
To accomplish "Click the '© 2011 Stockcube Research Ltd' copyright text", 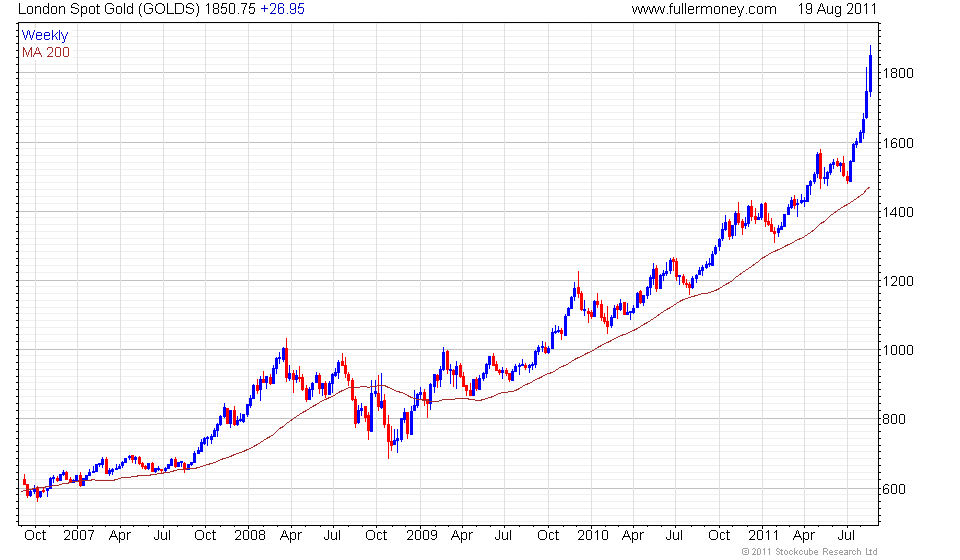I will click(x=809, y=552).
